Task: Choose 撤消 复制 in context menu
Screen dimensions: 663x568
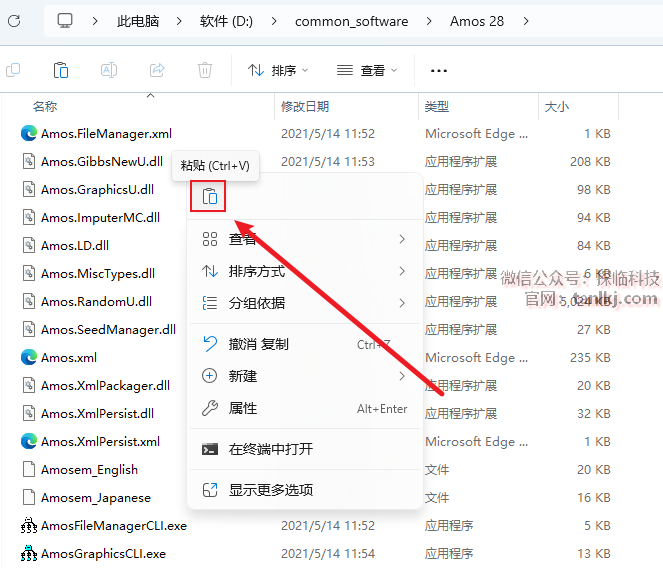Action: pyautogui.click(x=304, y=344)
